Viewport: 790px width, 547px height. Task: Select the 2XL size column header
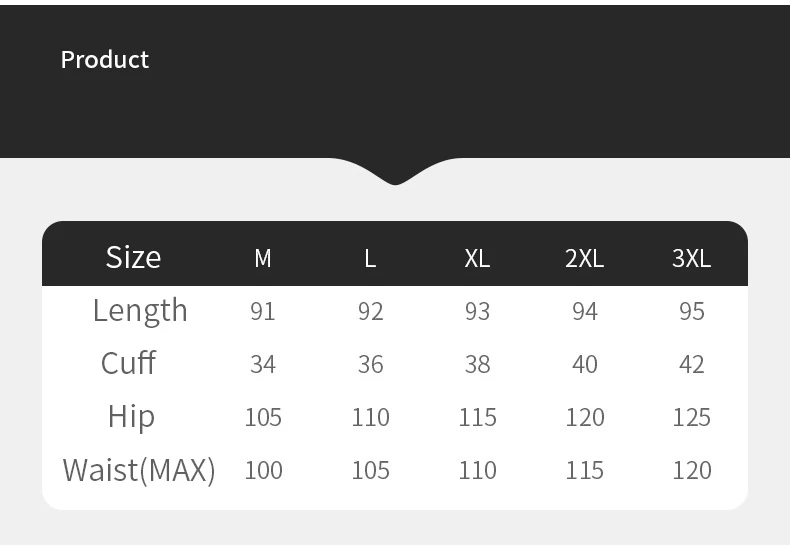584,259
